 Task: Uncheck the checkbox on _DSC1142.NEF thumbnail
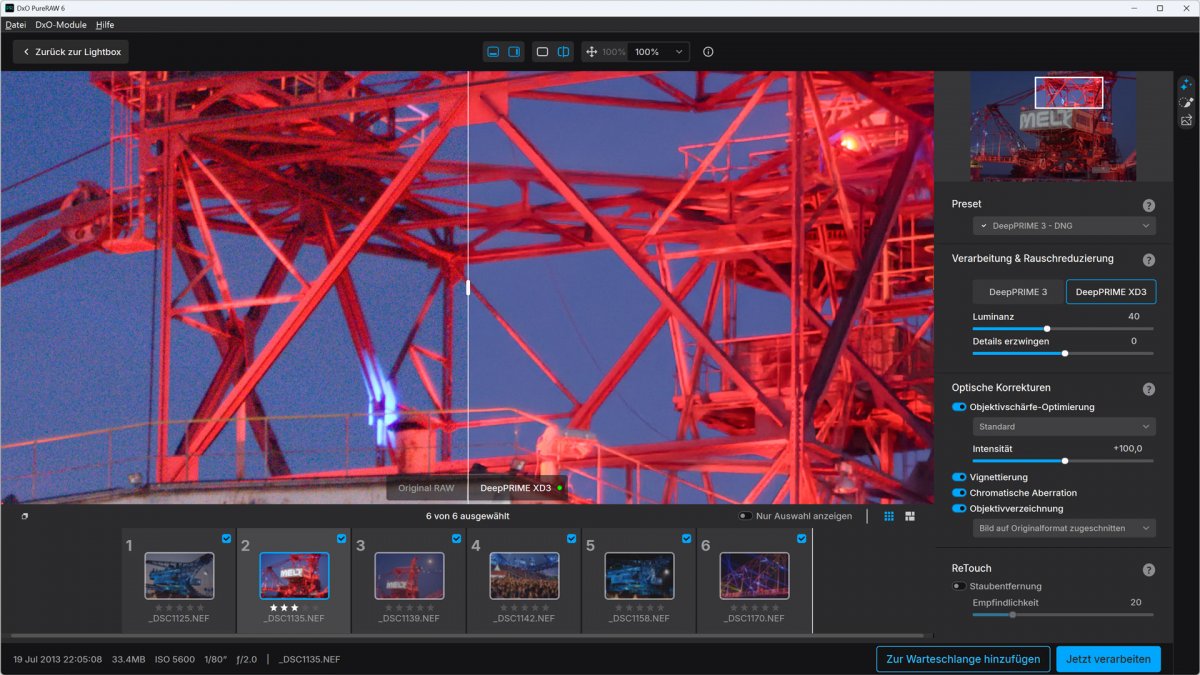click(572, 538)
